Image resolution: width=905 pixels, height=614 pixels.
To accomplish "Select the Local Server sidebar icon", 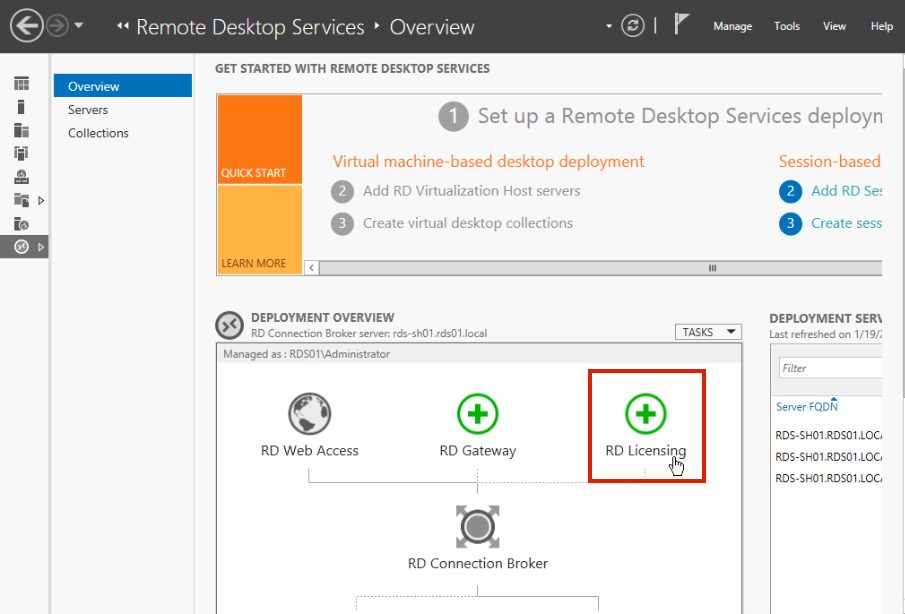I will [x=21, y=107].
